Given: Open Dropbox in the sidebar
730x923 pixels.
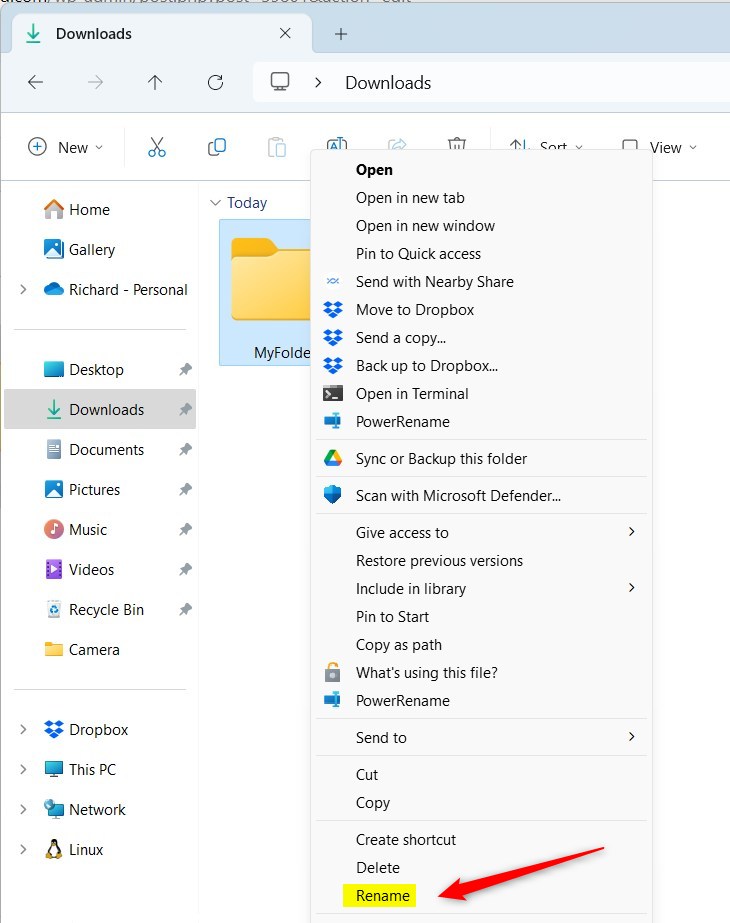Looking at the screenshot, I should [x=86, y=730].
